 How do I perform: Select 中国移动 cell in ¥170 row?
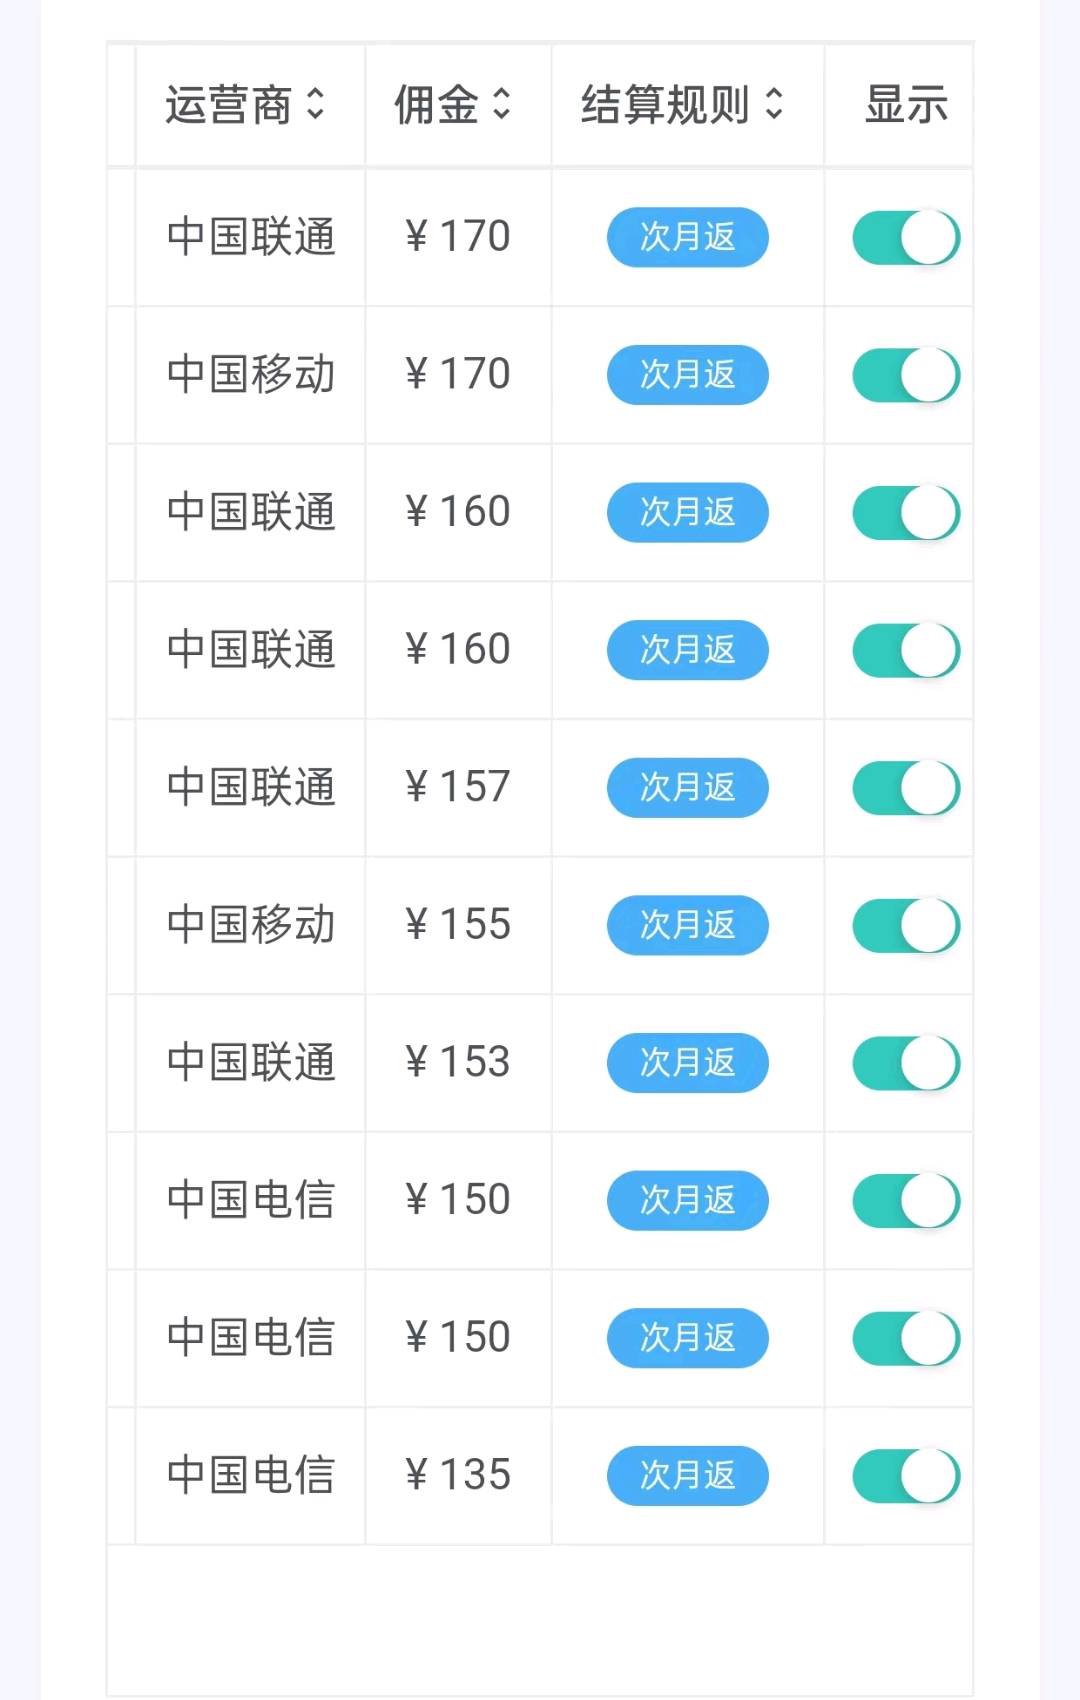pos(251,375)
